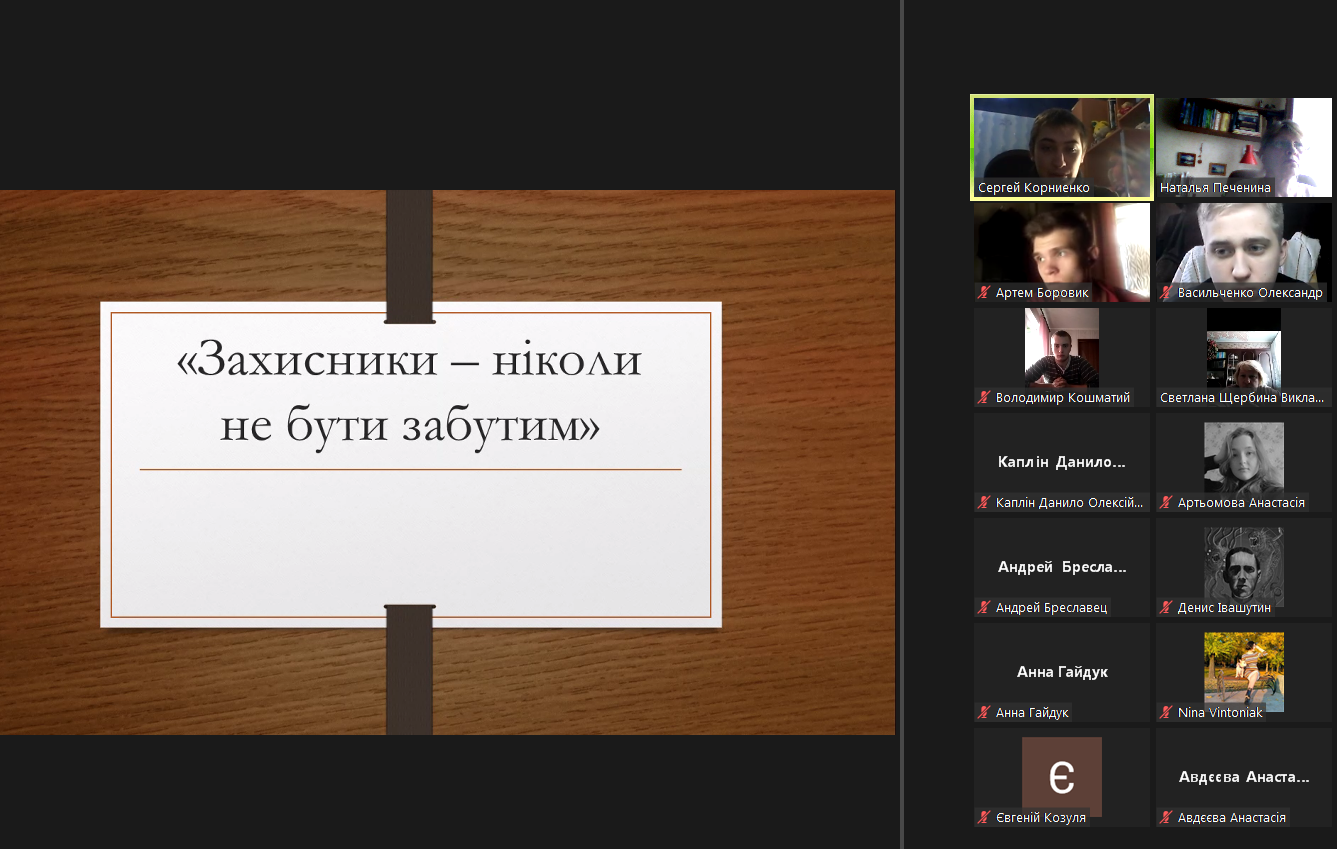Click the Андрей Бреславец participant tile

1062,567
